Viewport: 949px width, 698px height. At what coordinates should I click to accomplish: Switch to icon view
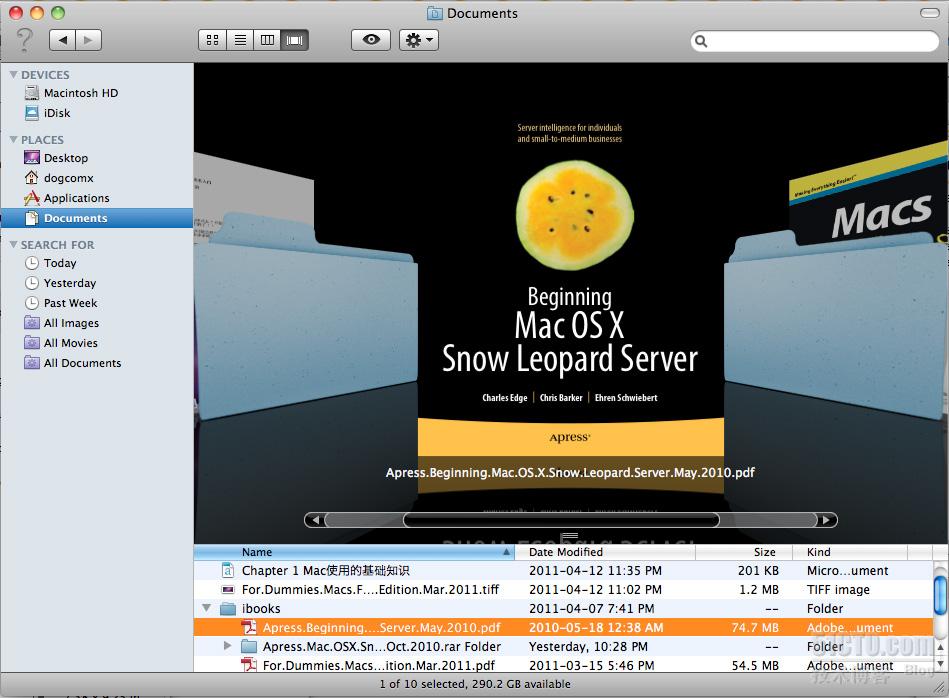click(212, 41)
